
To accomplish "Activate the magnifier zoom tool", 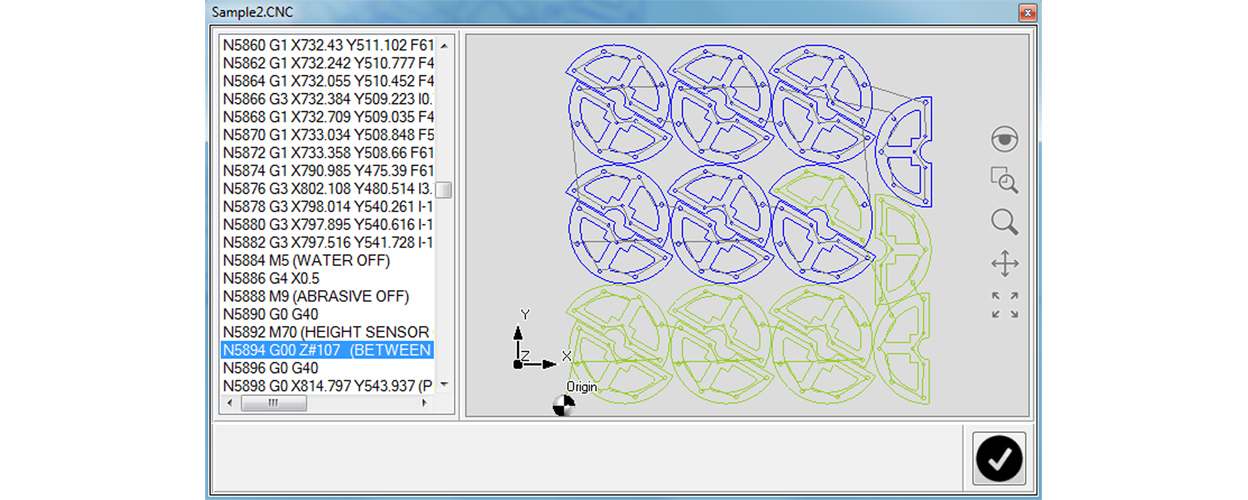I will (1004, 222).
